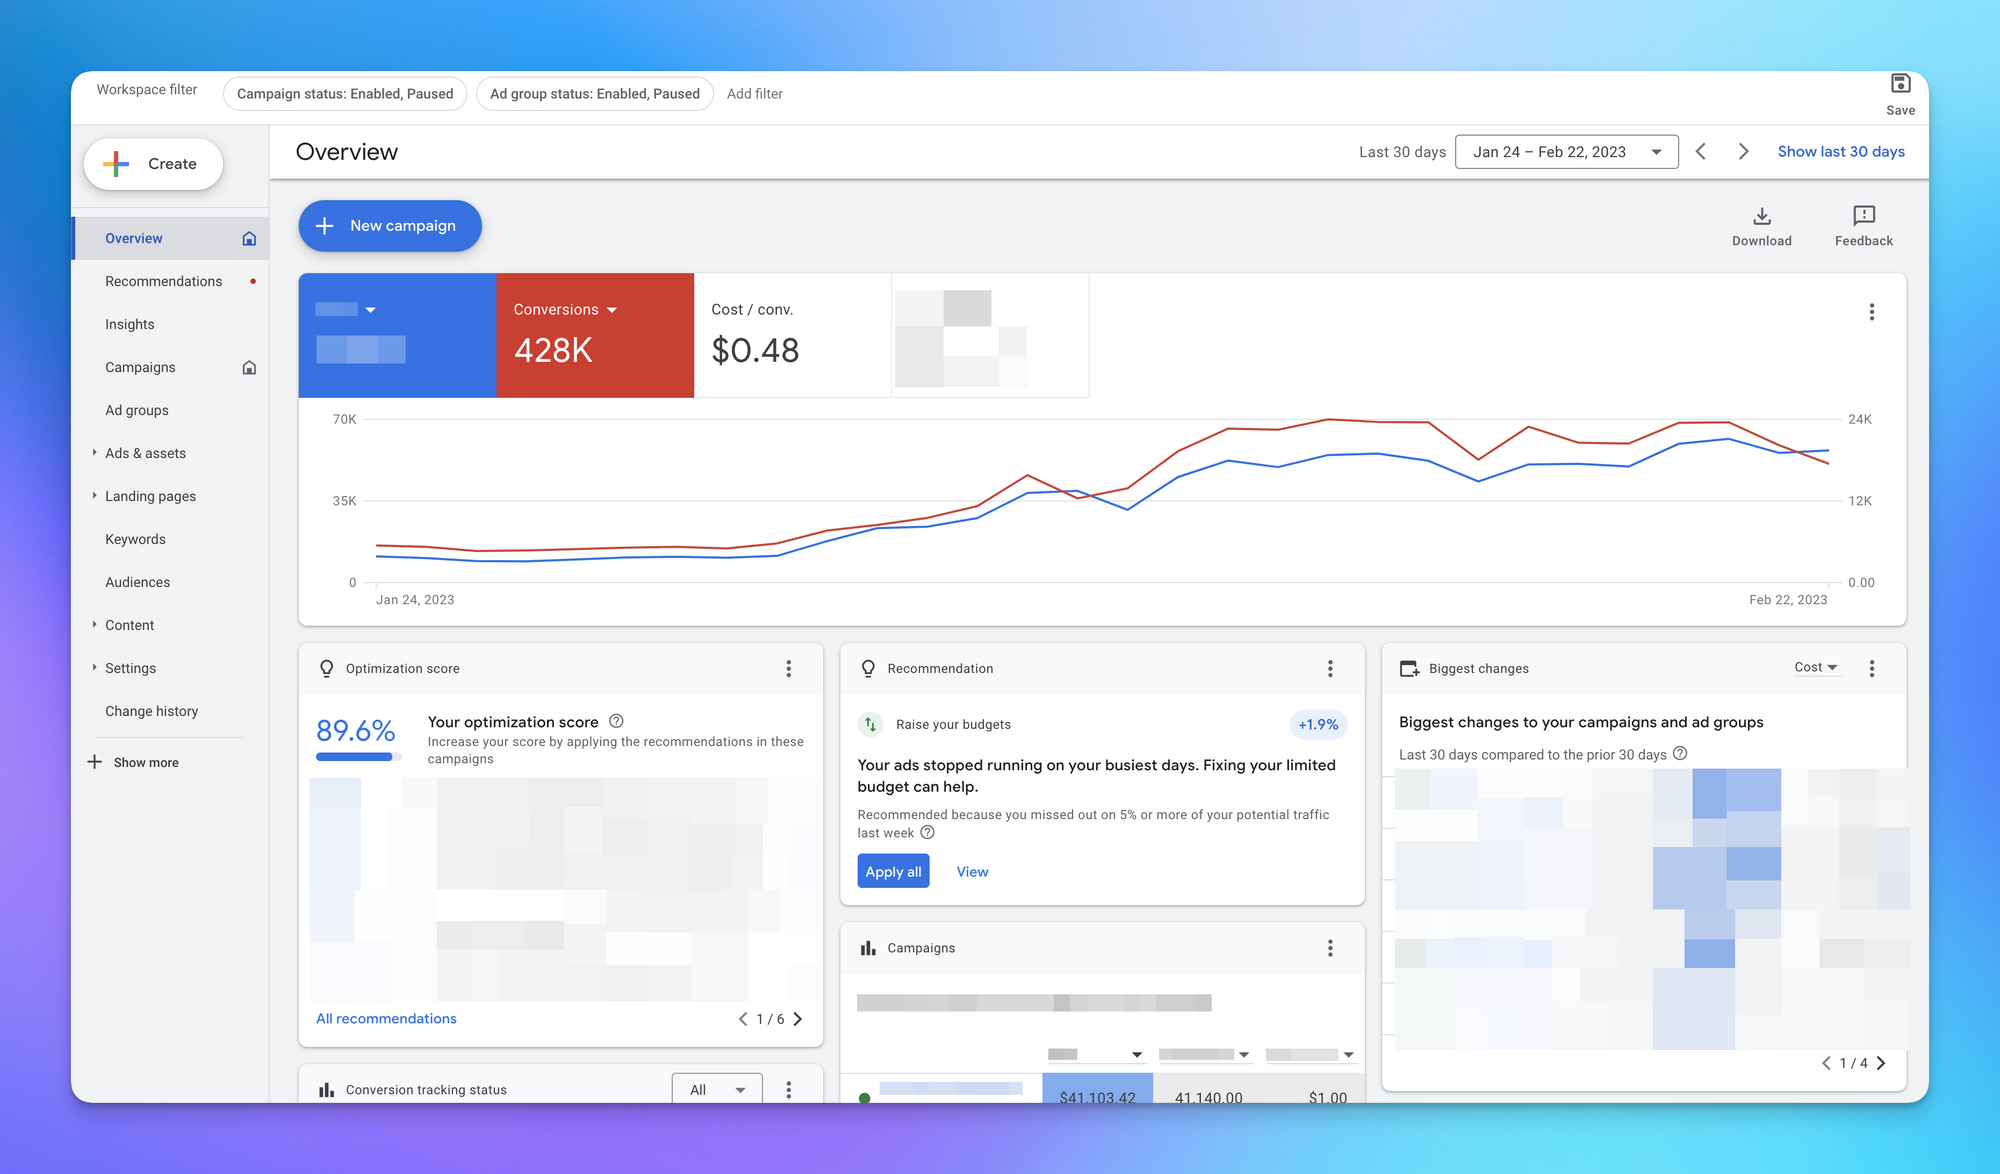Go to previous date range arrow
The image size is (2000, 1174).
[x=1701, y=151]
